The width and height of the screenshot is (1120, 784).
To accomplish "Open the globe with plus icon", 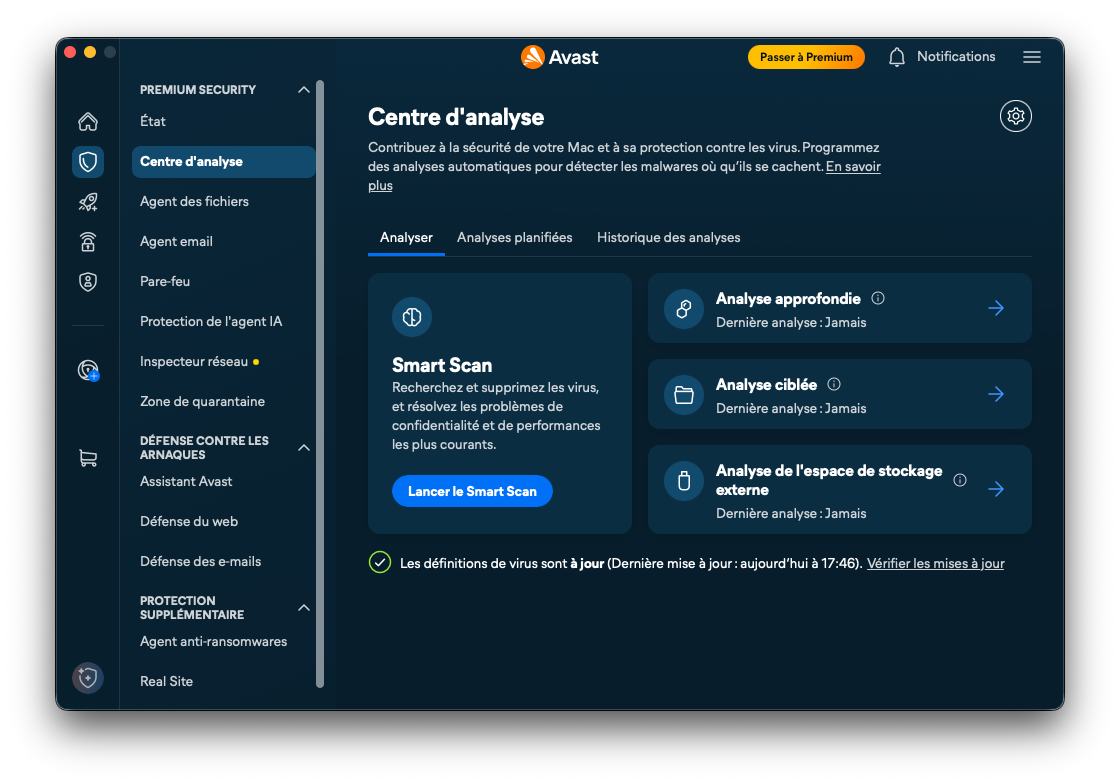I will pyautogui.click(x=88, y=370).
